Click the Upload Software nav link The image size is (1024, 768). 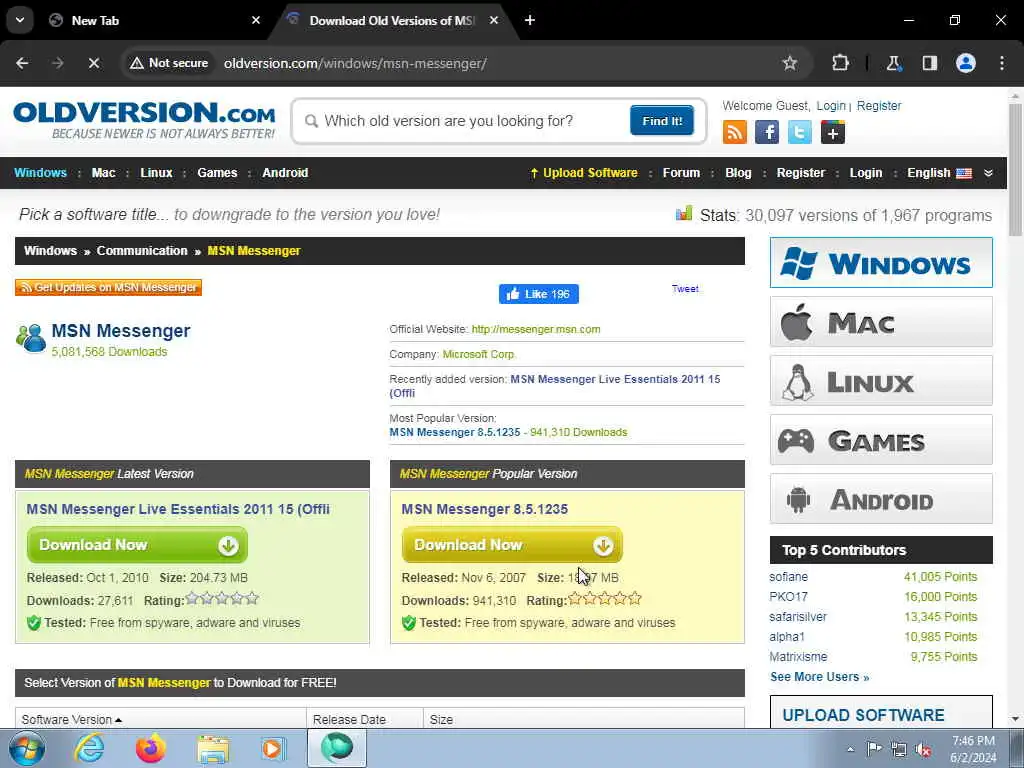tap(584, 173)
